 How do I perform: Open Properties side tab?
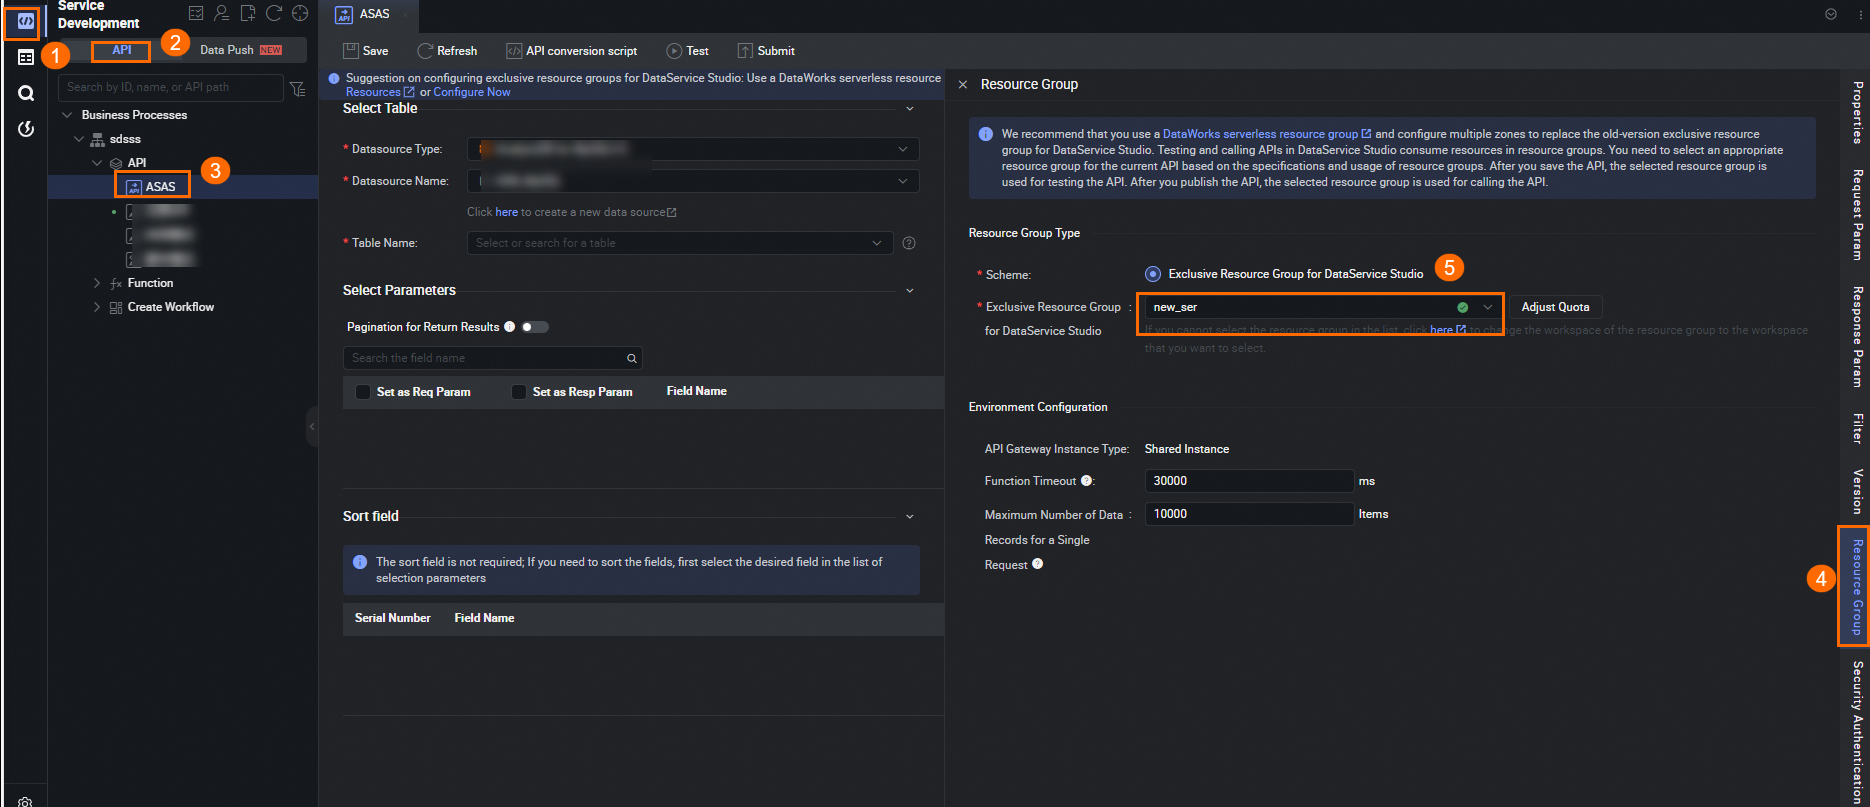[1857, 113]
